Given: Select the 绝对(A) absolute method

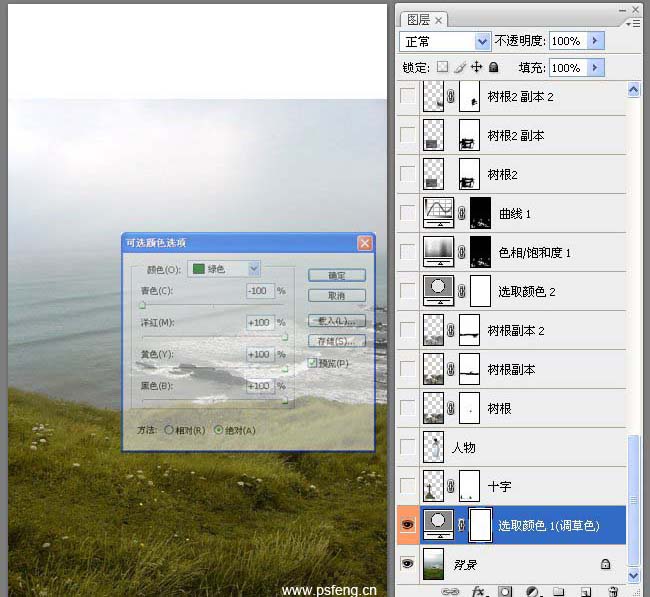Looking at the screenshot, I should 218,430.
